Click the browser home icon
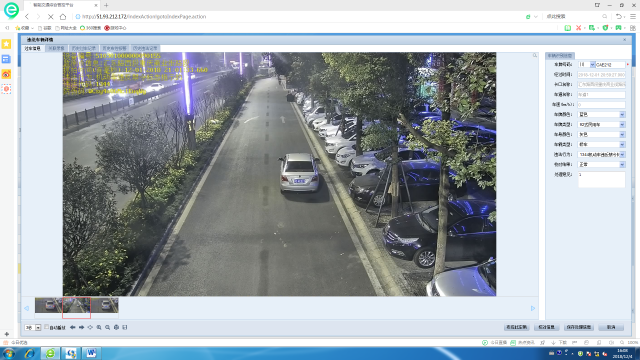The width and height of the screenshot is (640, 360). tap(63, 17)
